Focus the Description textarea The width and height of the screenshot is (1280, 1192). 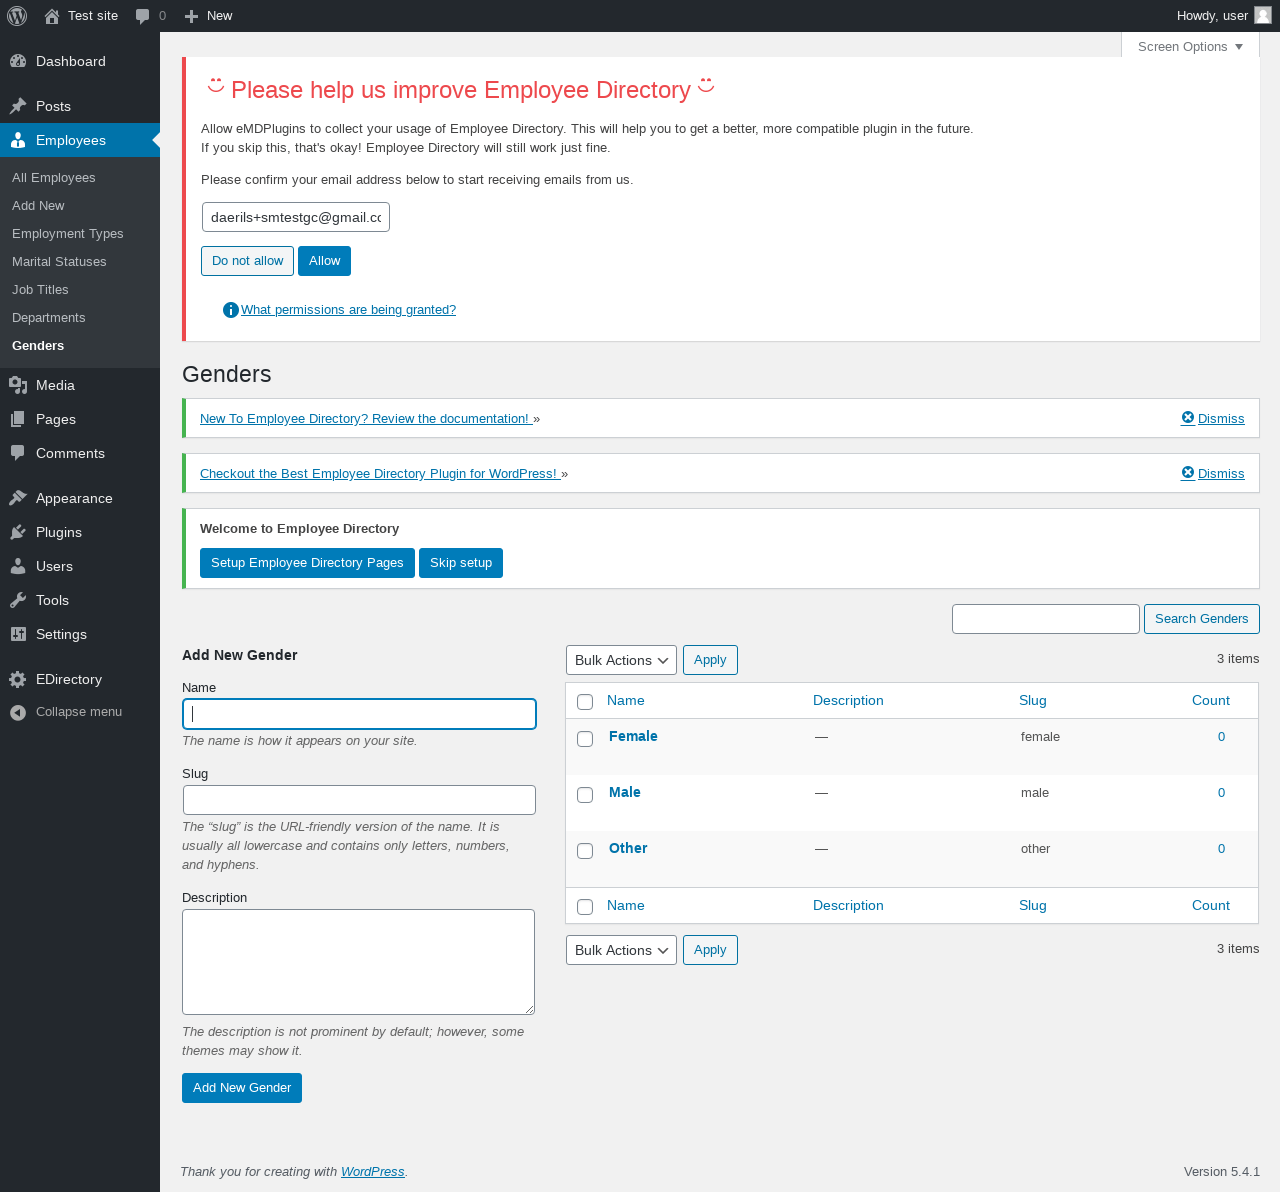pyautogui.click(x=358, y=962)
